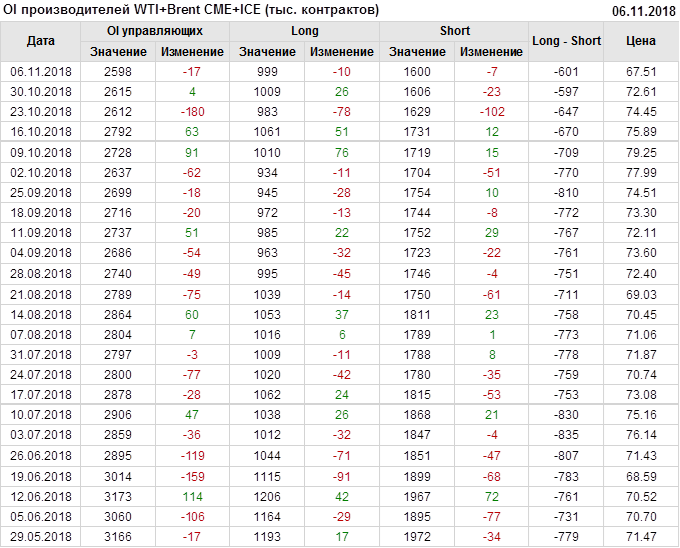The height and width of the screenshot is (548, 680).
Task: Click the date cell 29.05.2018
Action: coord(41,537)
